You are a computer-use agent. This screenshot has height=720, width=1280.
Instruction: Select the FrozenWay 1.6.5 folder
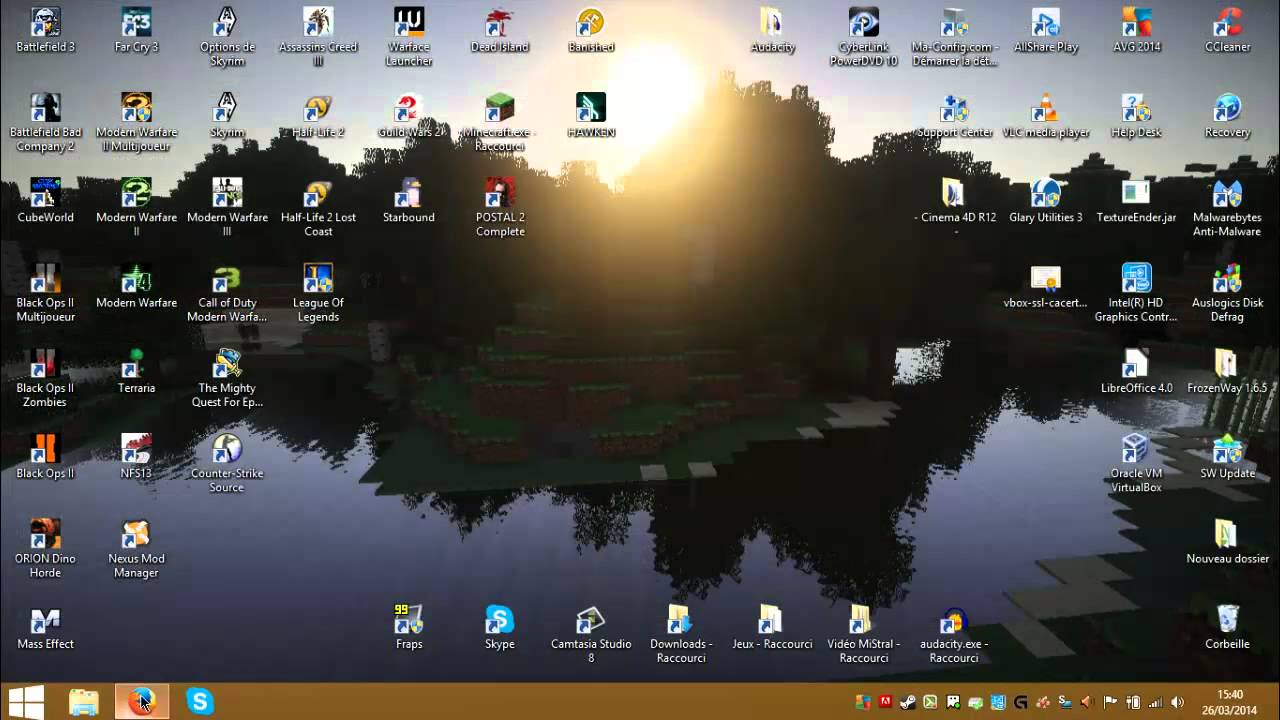1227,363
